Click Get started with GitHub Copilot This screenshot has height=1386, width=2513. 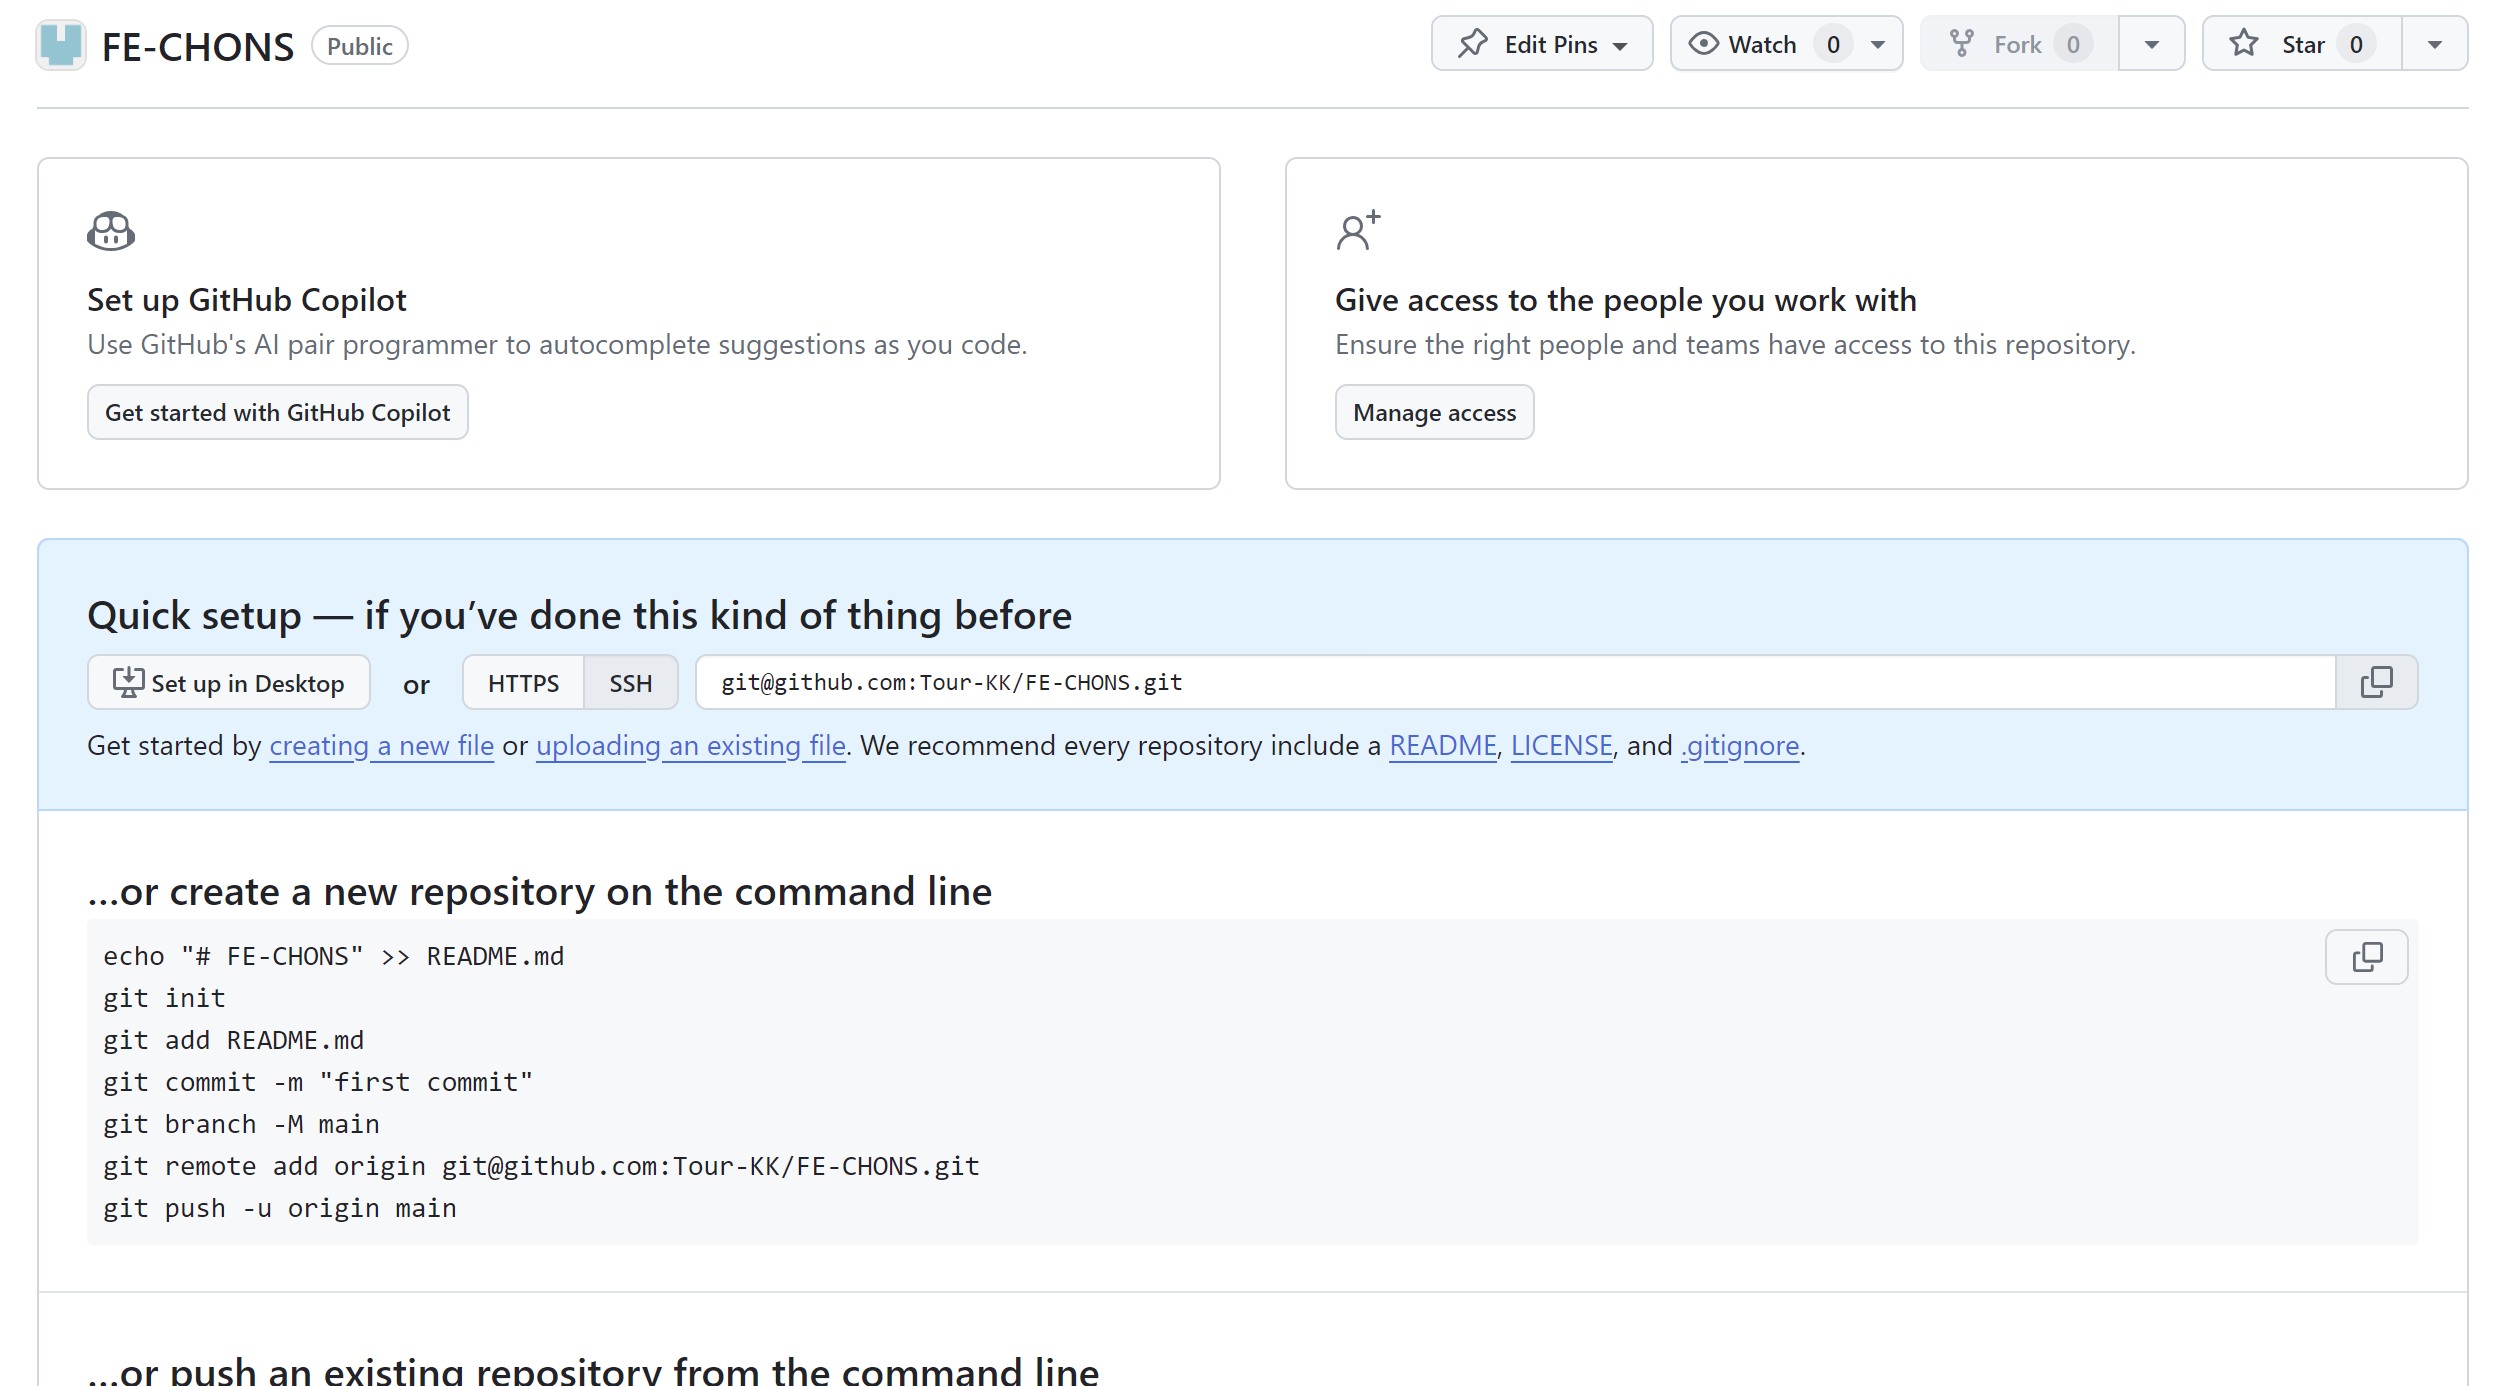[x=278, y=412]
